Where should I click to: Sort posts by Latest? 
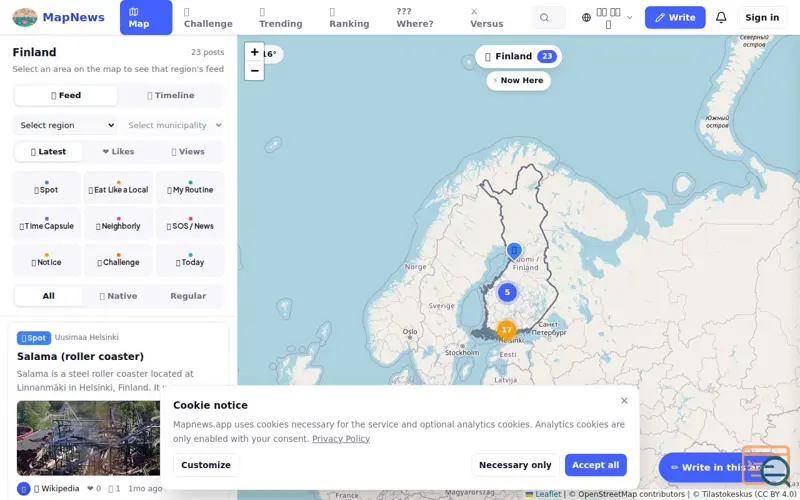coord(48,152)
